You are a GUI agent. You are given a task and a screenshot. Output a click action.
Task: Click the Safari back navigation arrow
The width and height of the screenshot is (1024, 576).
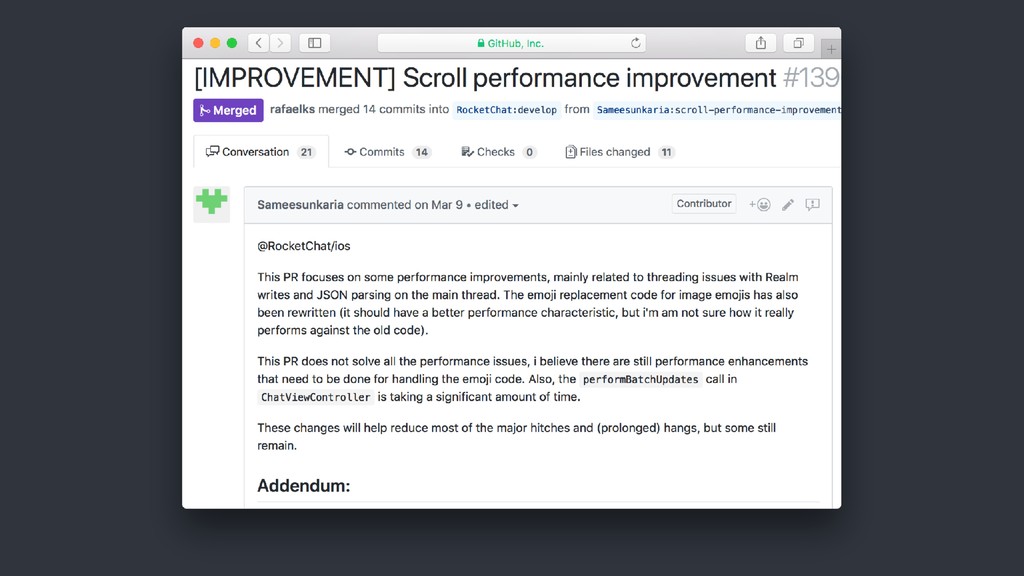[259, 43]
